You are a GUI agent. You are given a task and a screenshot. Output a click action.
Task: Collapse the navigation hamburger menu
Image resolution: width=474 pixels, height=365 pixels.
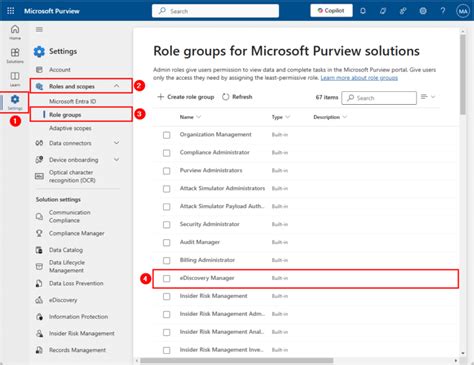[x=39, y=30]
